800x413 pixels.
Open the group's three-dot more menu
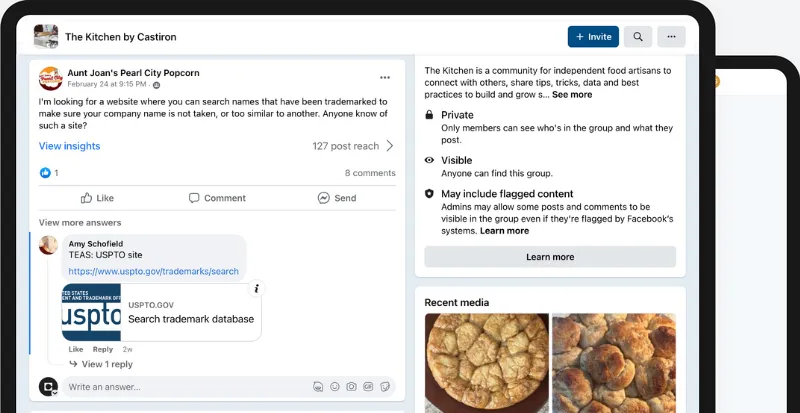click(x=671, y=37)
